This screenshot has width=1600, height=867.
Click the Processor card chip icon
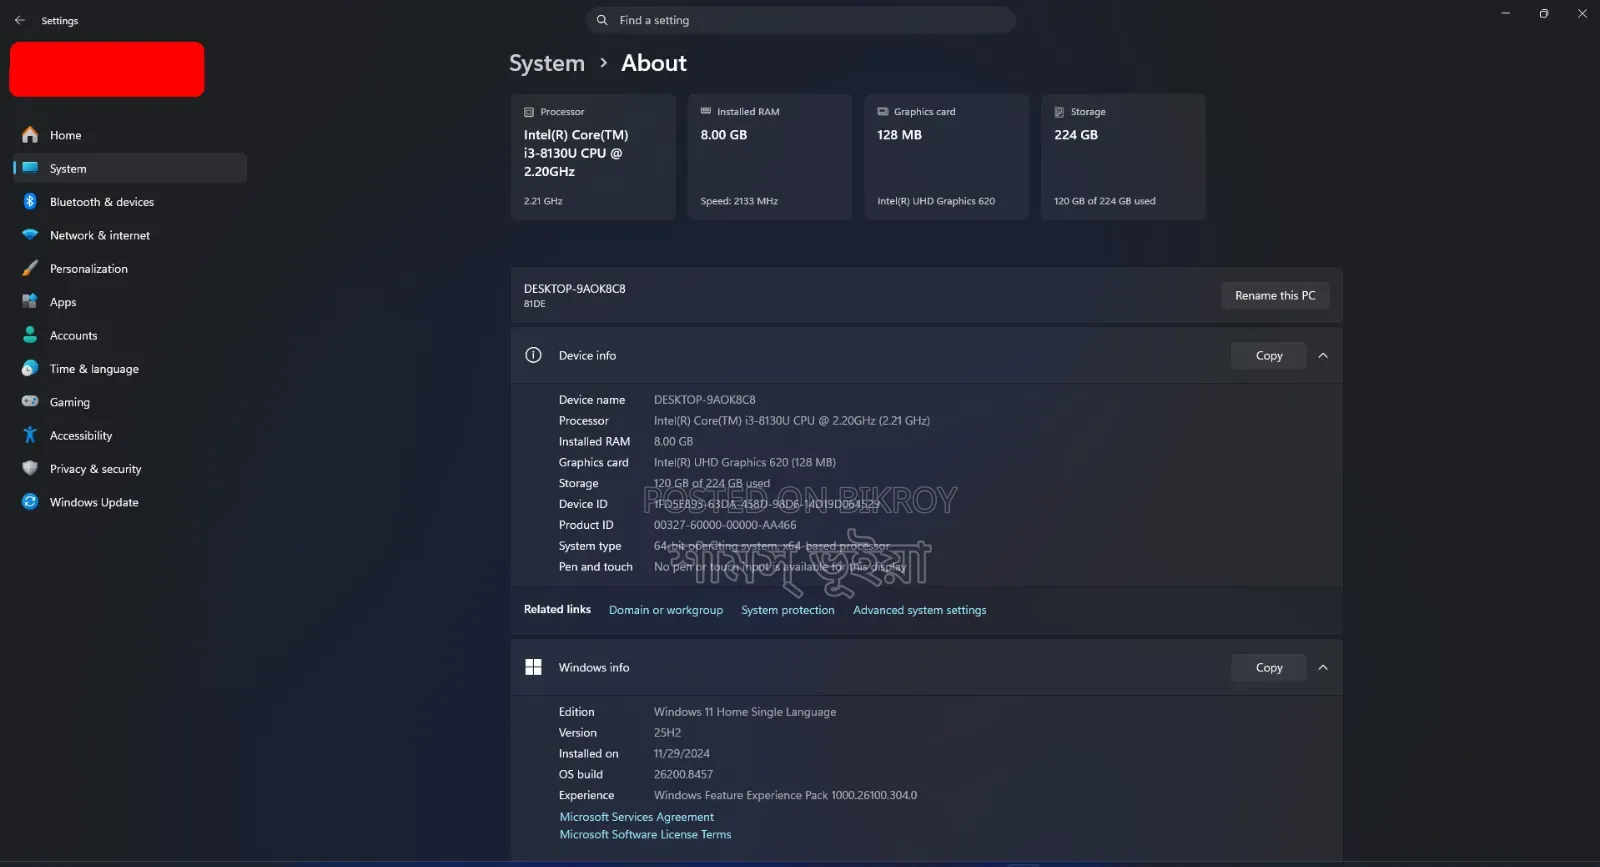click(529, 112)
